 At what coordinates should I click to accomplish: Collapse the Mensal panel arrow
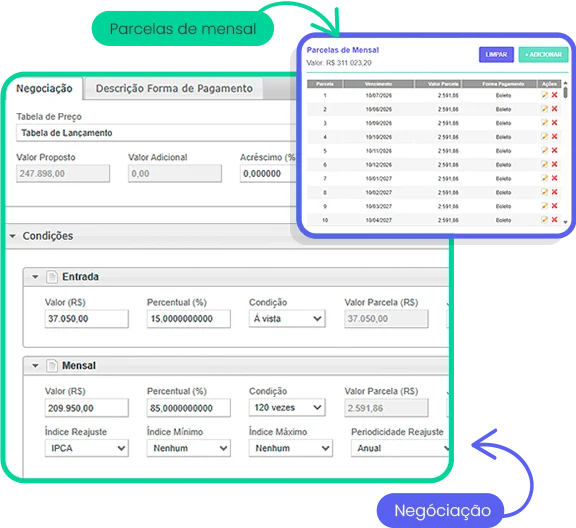[x=35, y=366]
